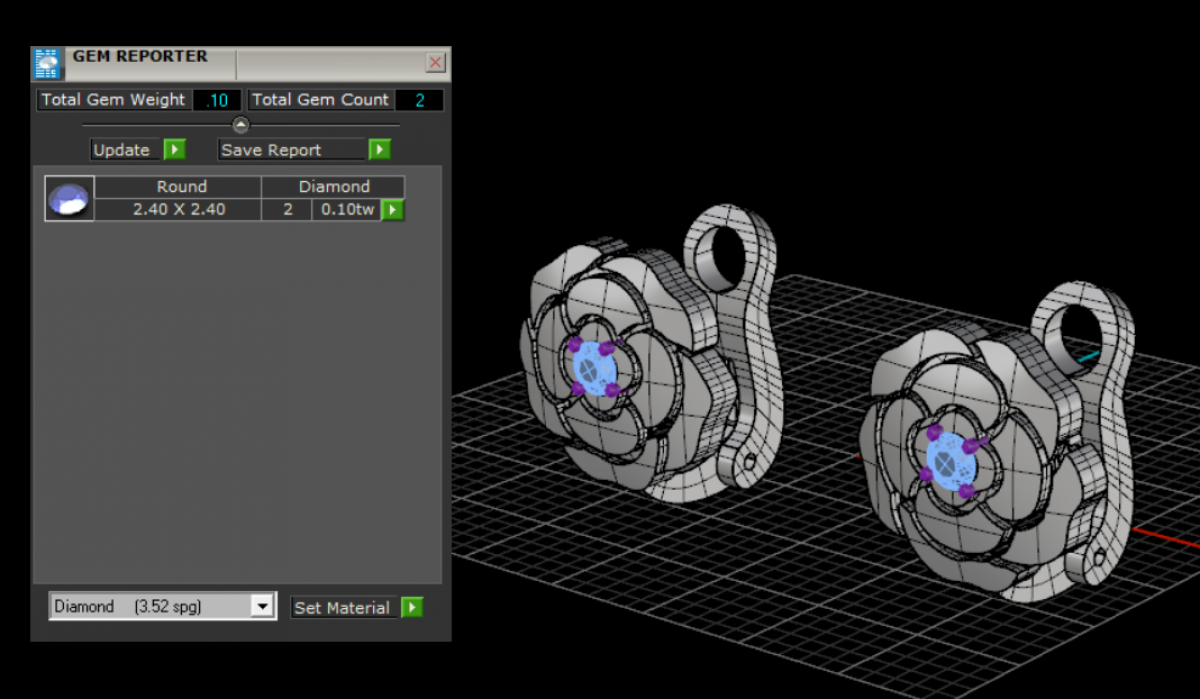Click the Update button

click(122, 150)
